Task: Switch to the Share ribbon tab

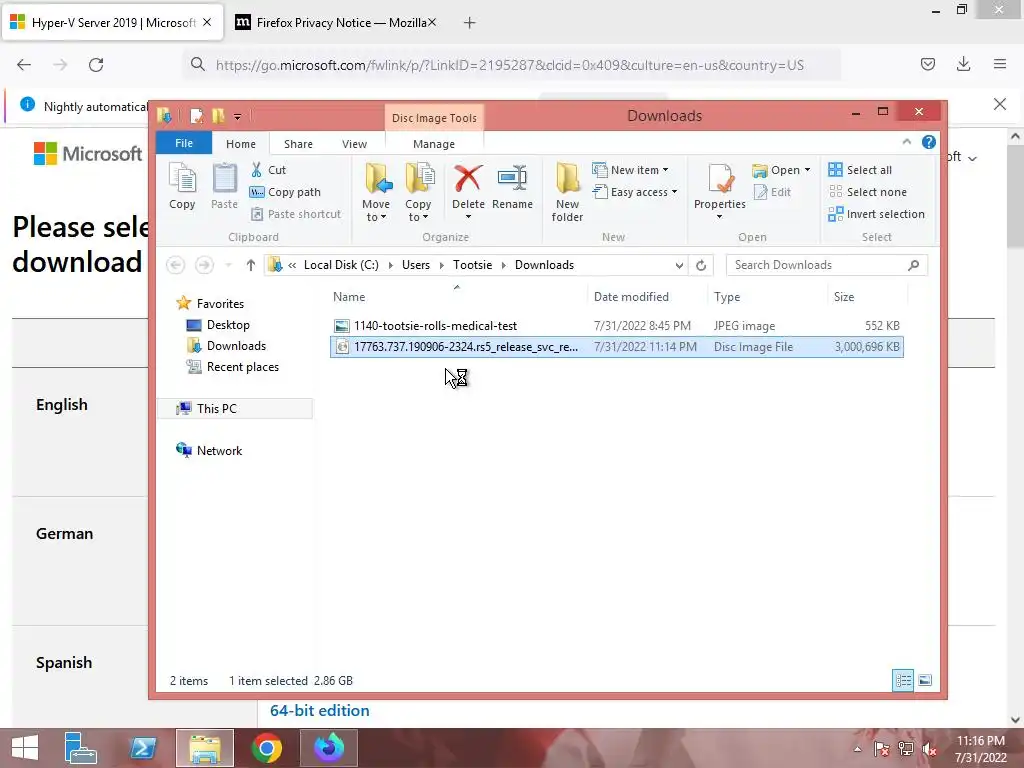Action: 298,144
